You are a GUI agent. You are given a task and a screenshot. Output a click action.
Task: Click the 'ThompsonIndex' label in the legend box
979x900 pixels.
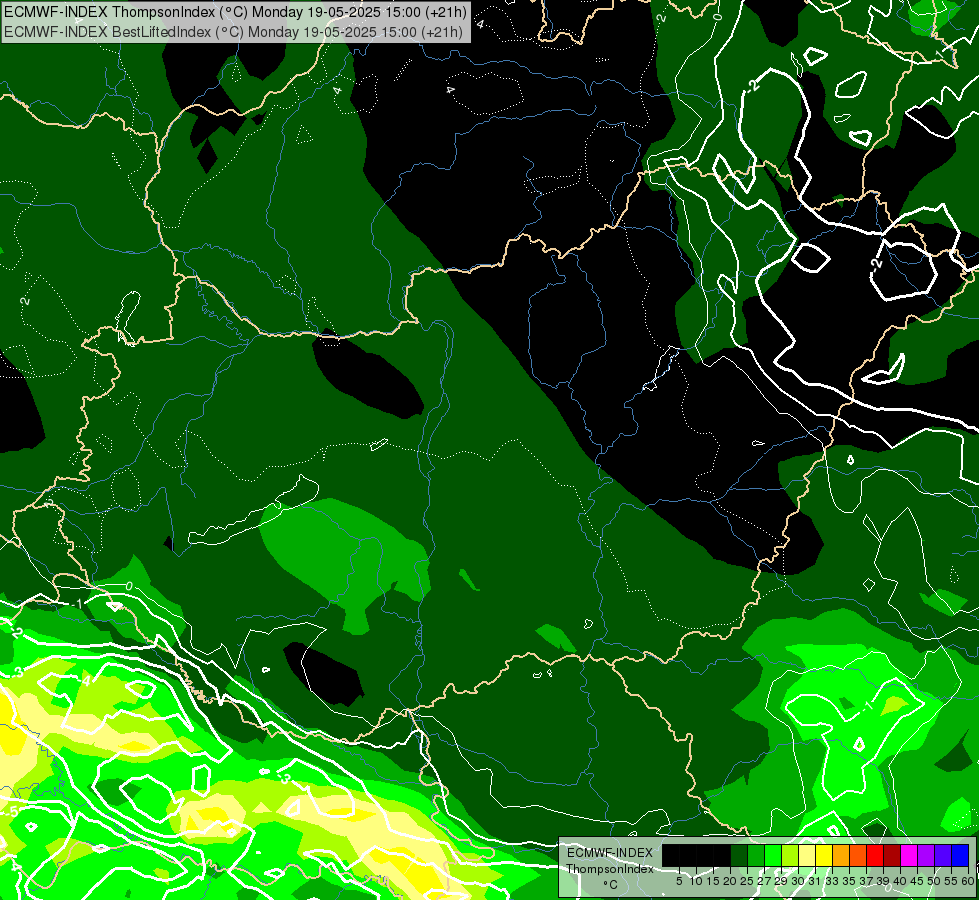[610, 869]
